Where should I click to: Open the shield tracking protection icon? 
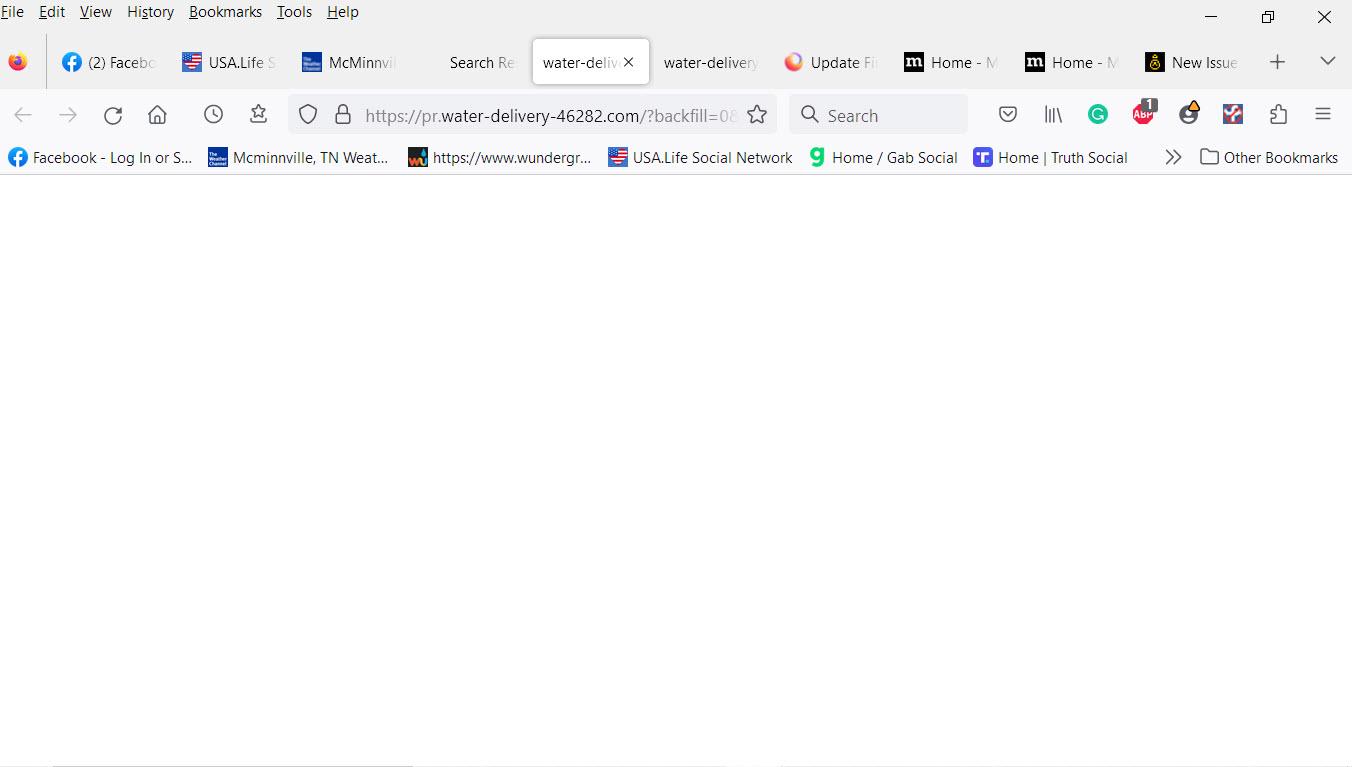pos(307,114)
